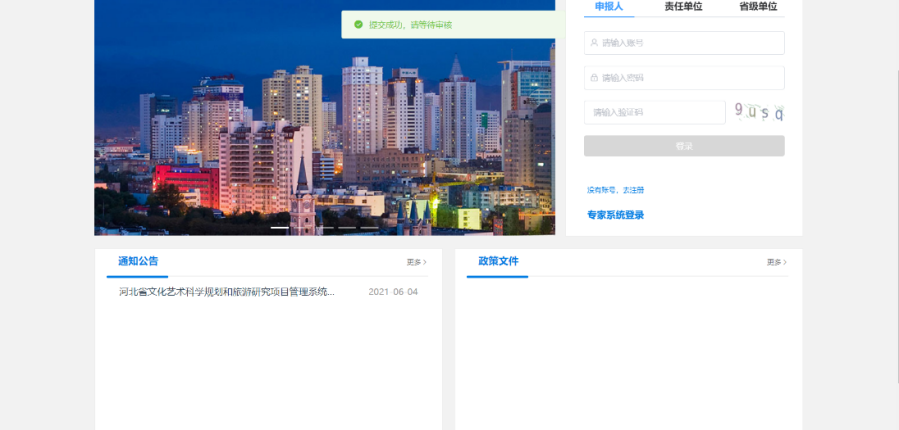Click the 请输入验证码 captcha input box

655,112
